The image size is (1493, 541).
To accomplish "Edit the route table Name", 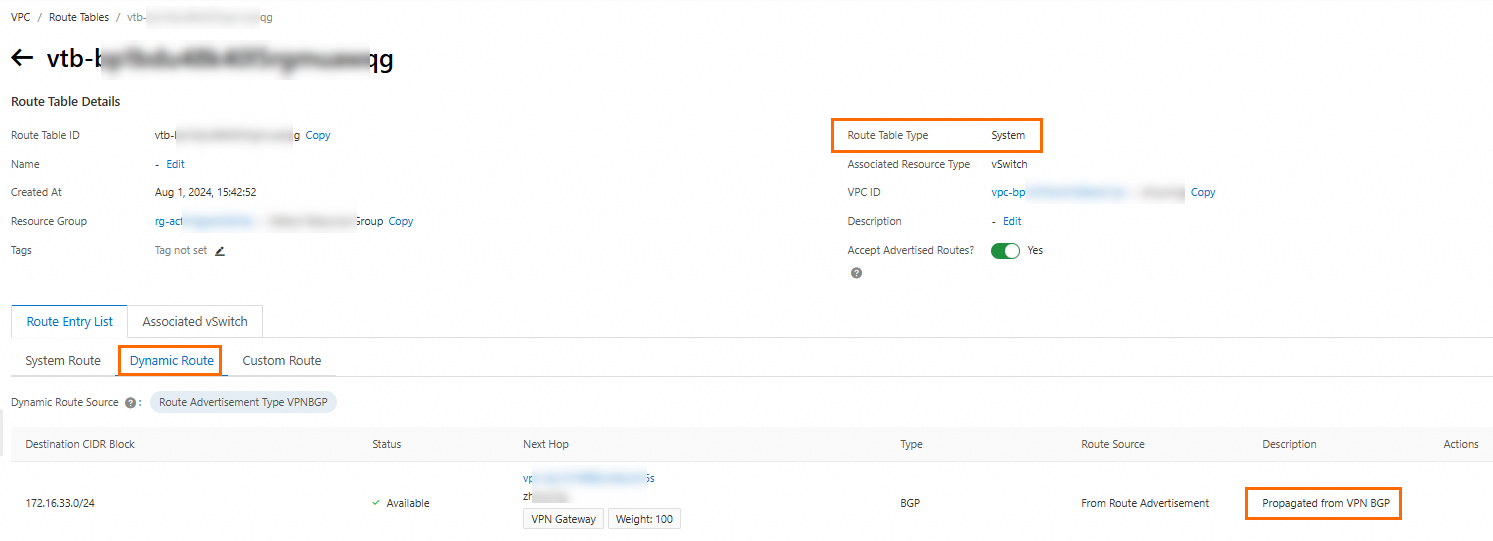I will (x=175, y=164).
